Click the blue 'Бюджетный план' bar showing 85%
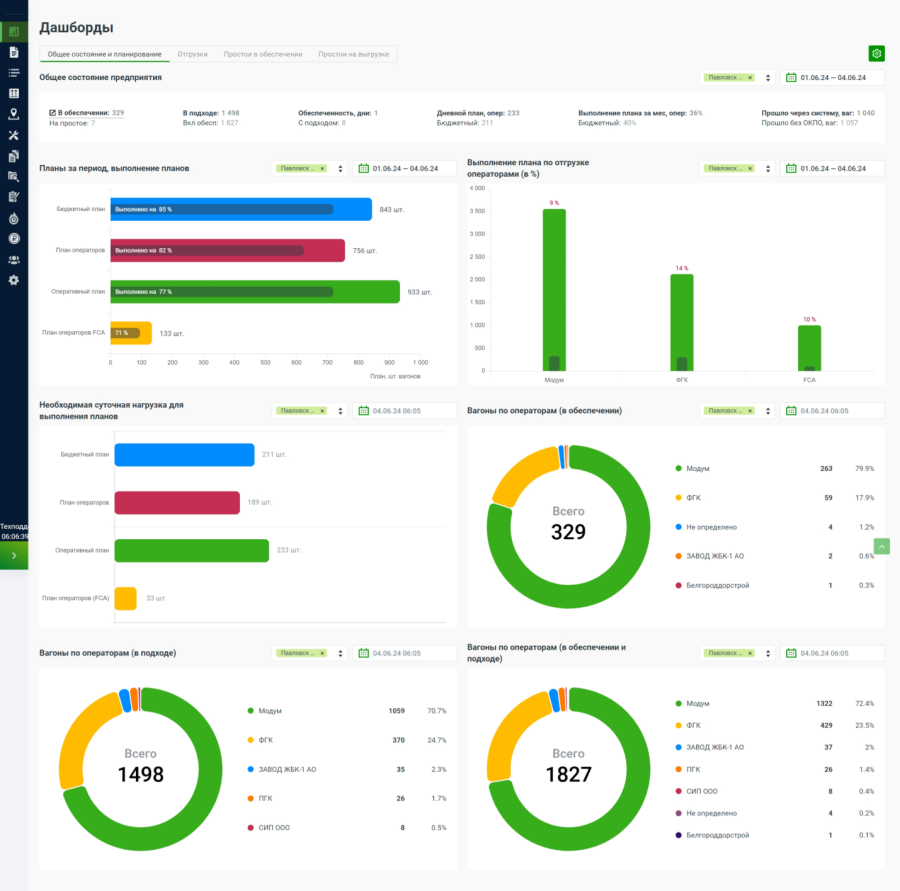Image resolution: width=900 pixels, height=891 pixels. [240, 209]
